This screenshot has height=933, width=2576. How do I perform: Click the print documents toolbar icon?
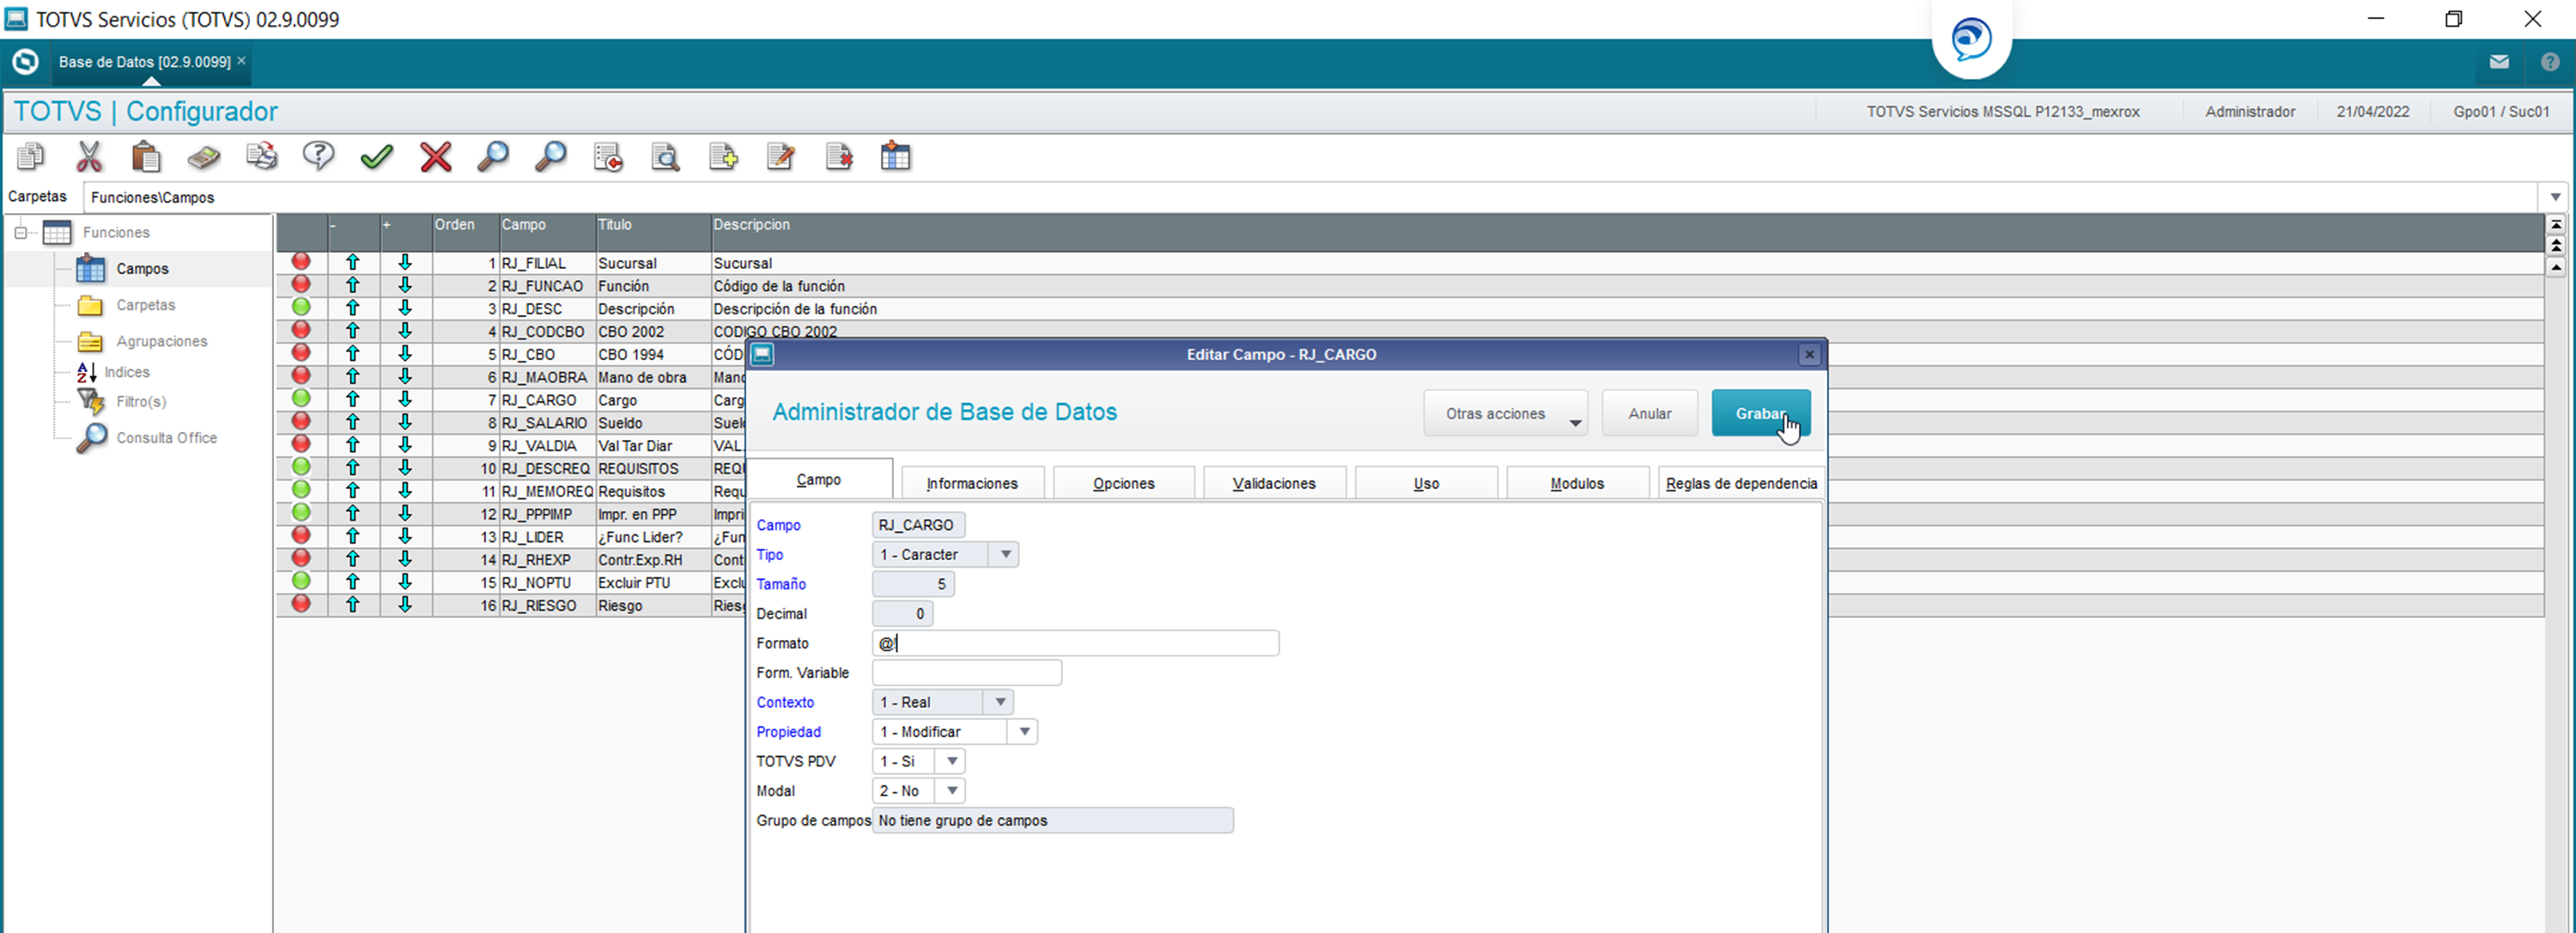(262, 157)
